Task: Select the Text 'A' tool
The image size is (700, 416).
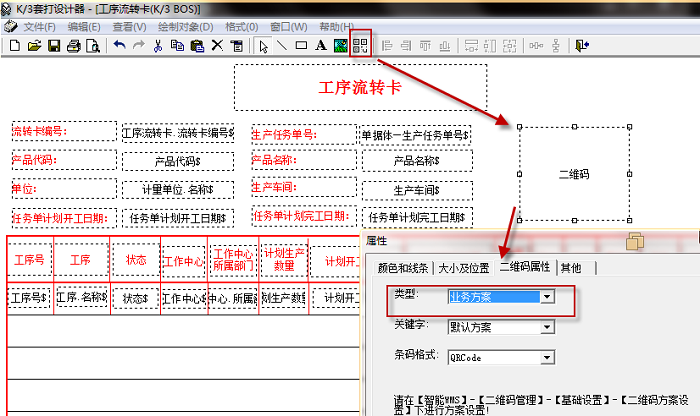Action: click(x=320, y=45)
